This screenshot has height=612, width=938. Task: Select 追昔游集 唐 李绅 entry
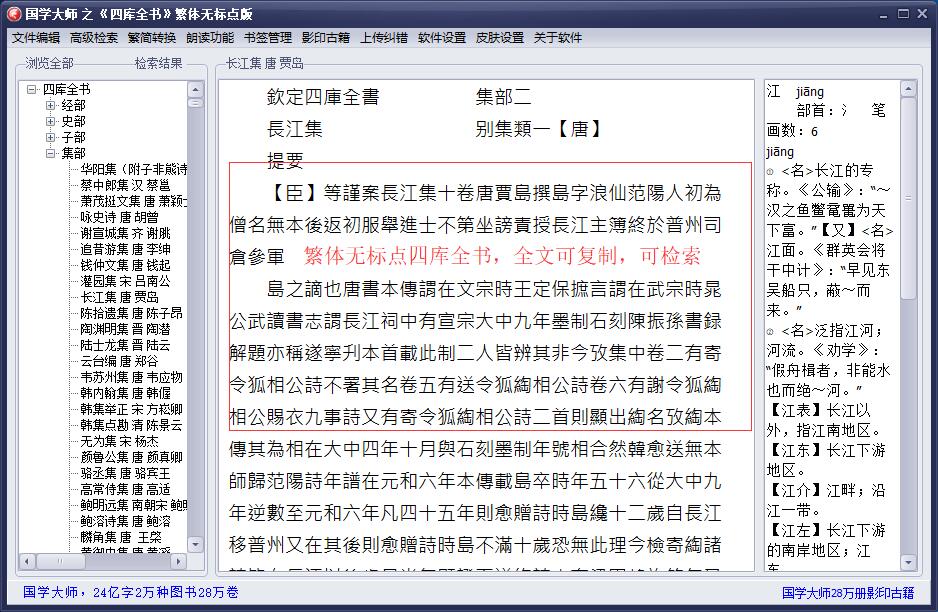coord(126,249)
